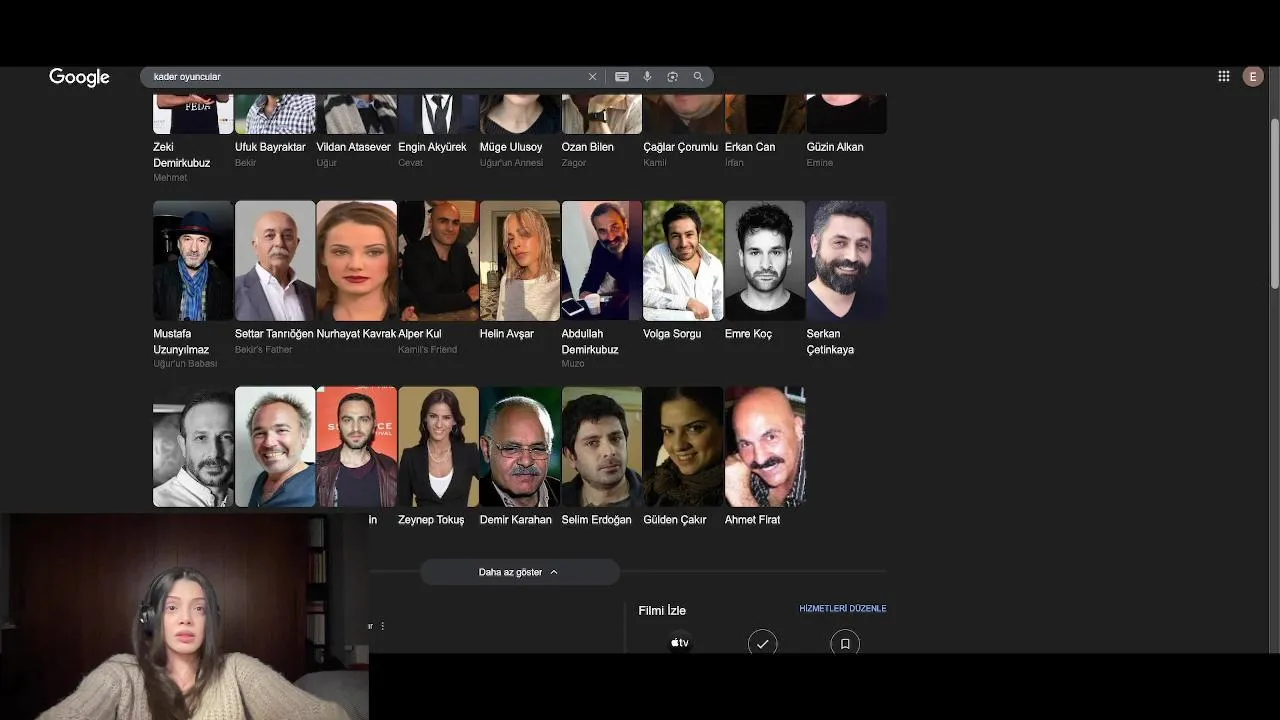Viewport: 1280px width, 720px height.
Task: Open the Google apps grid
Action: pos(1223,76)
